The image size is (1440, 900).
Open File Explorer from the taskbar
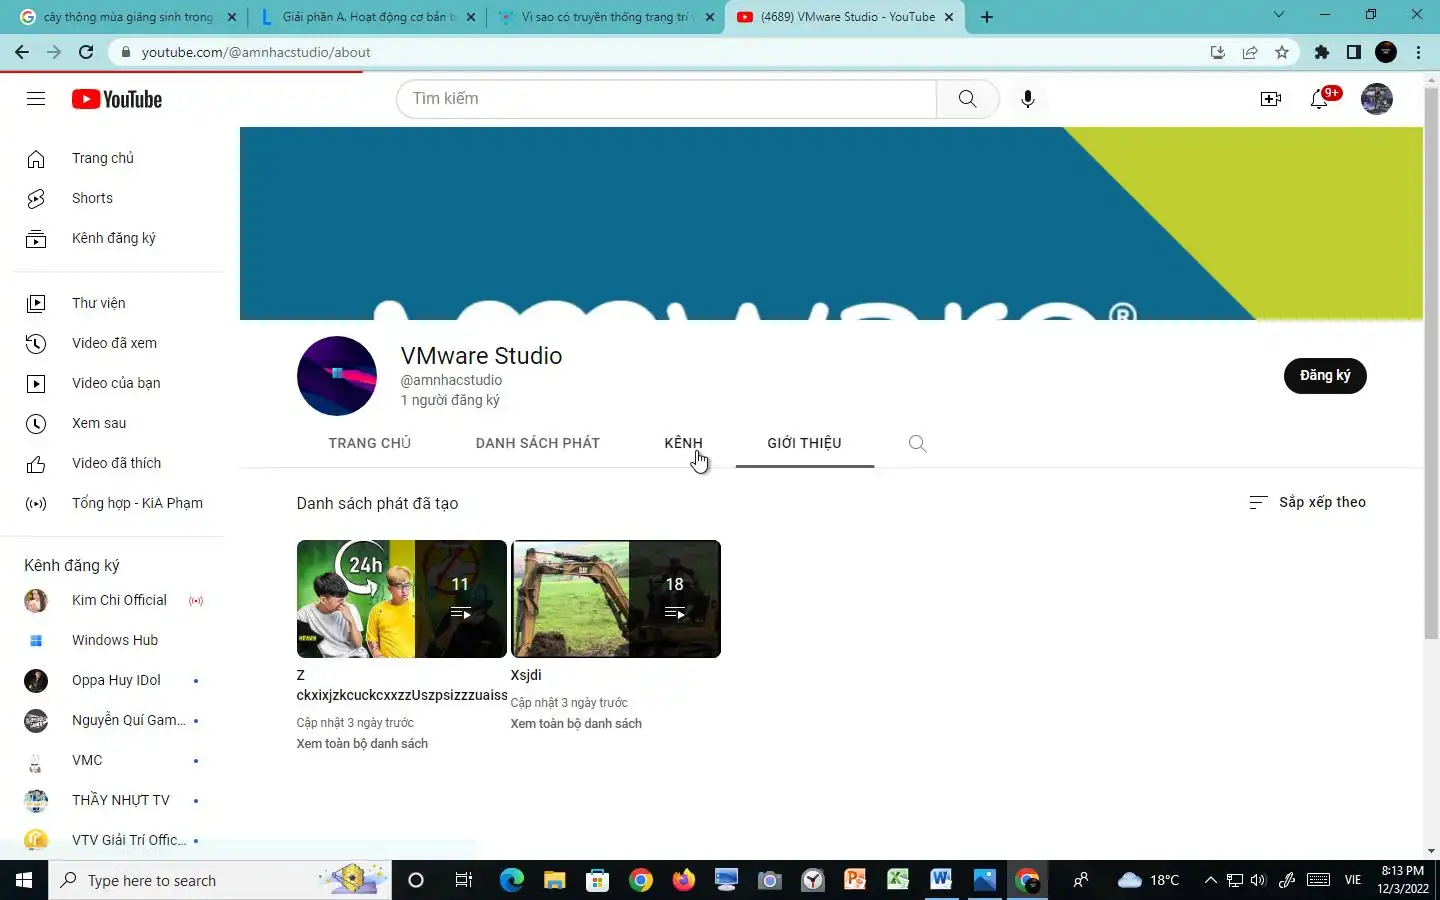point(555,880)
